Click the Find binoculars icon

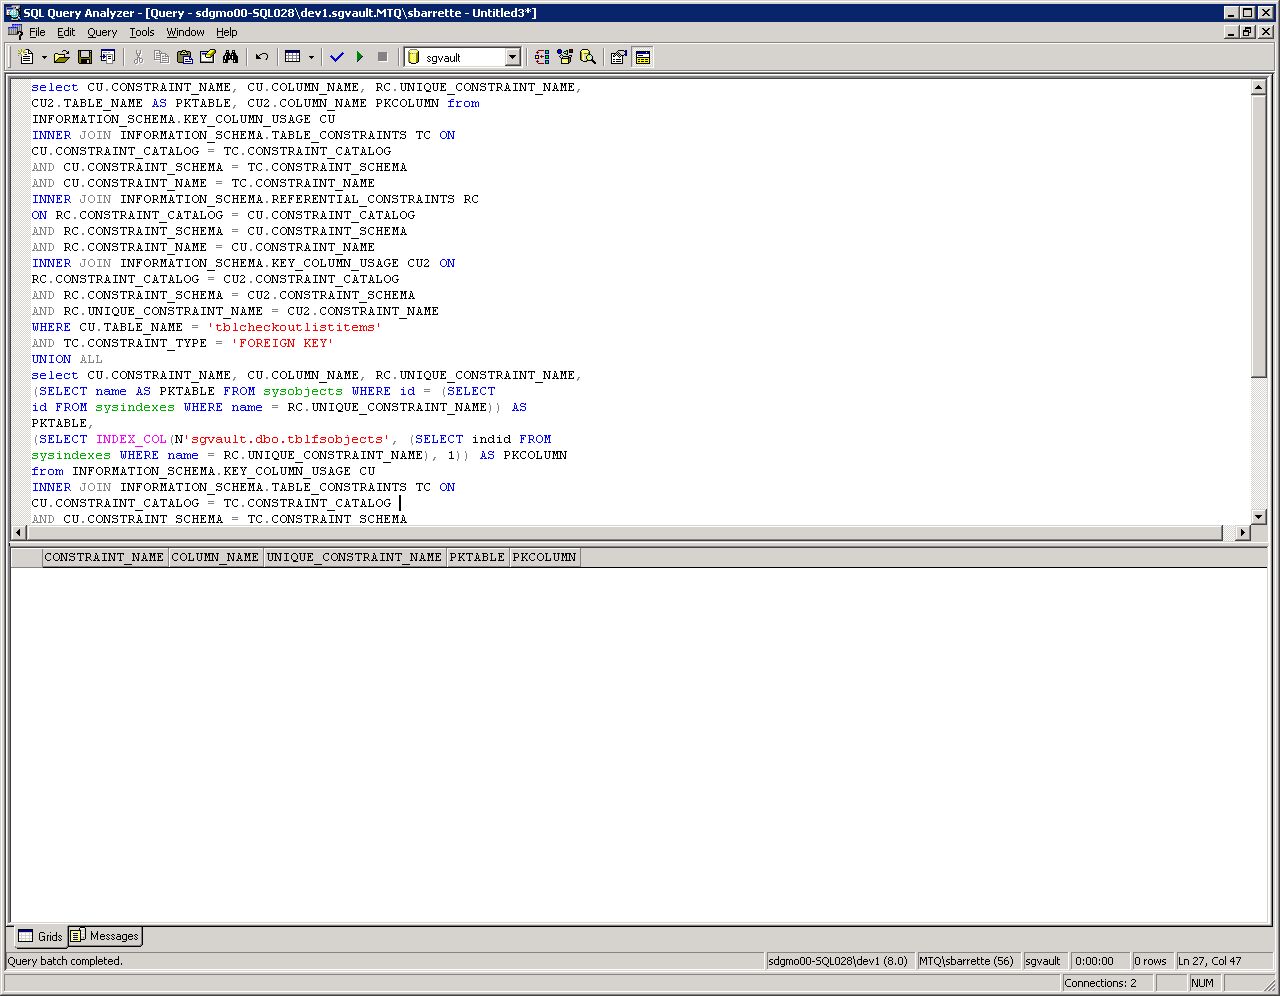230,57
